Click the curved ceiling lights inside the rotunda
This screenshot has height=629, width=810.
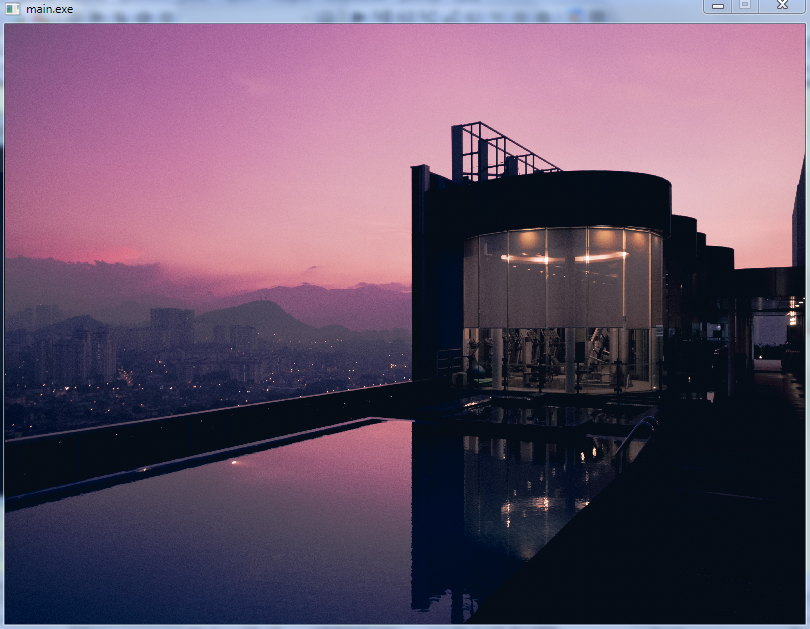coord(562,258)
